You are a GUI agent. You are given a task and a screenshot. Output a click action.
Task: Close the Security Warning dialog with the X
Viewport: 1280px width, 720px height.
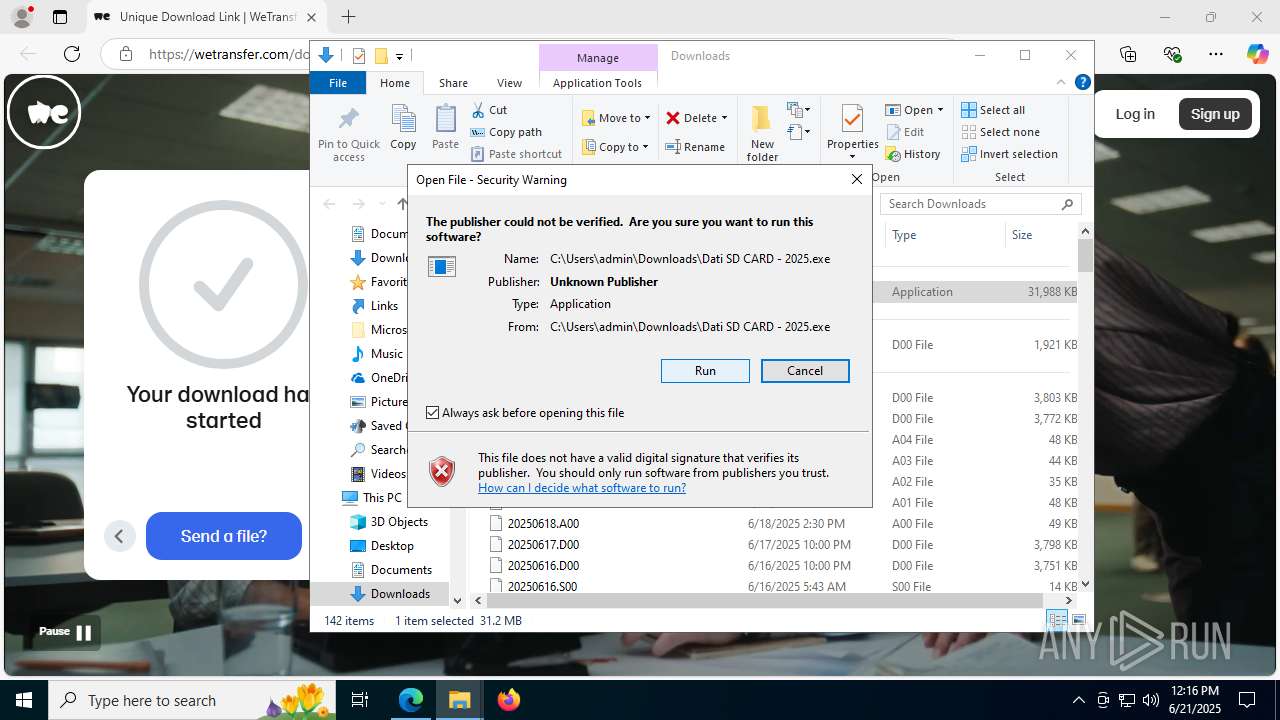click(x=856, y=180)
